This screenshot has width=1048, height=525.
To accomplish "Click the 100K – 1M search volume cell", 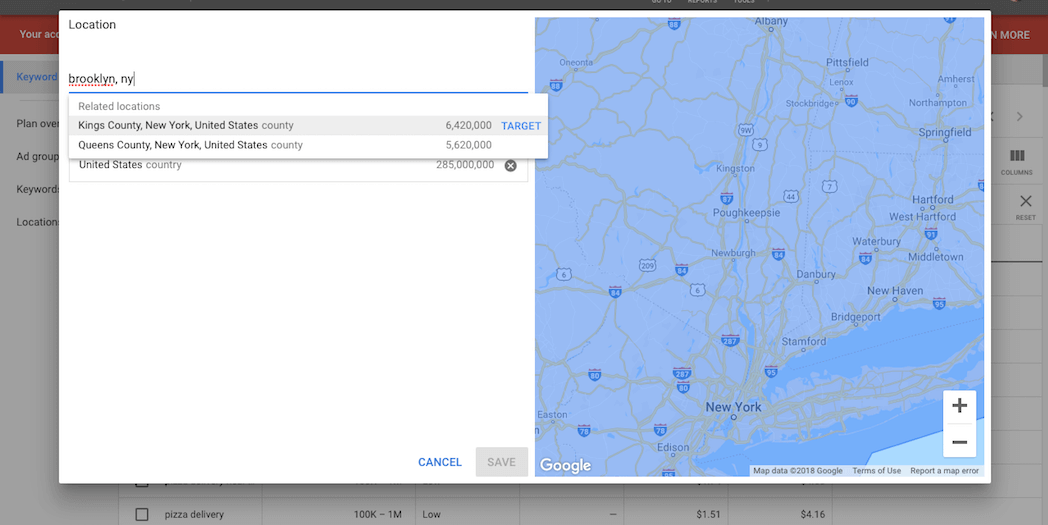I will pos(378,514).
